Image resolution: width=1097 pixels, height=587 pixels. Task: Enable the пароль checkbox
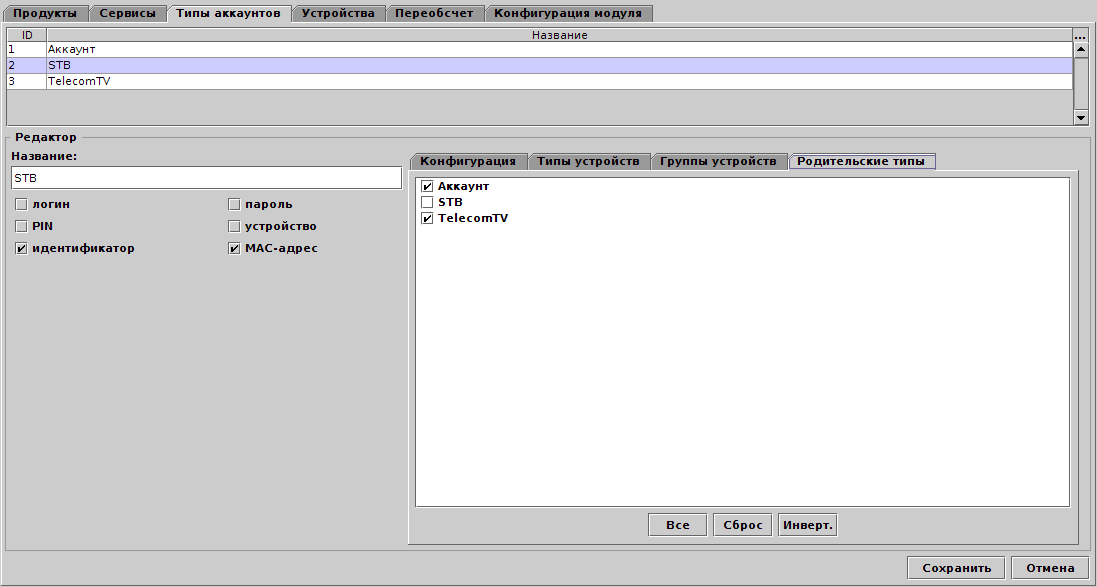[x=235, y=204]
